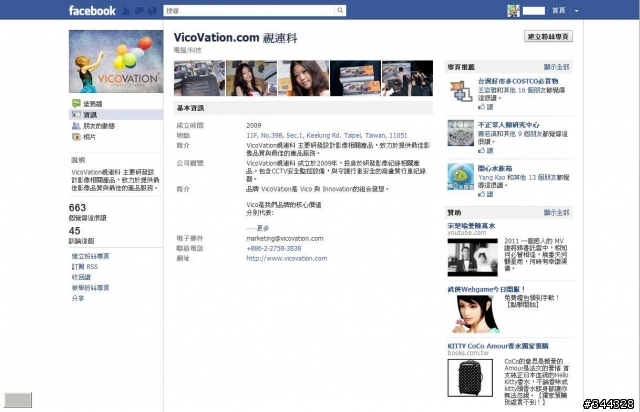Open COSTCO recommended page title
Image resolution: width=640 pixels, height=412 pixels.
tap(518, 81)
